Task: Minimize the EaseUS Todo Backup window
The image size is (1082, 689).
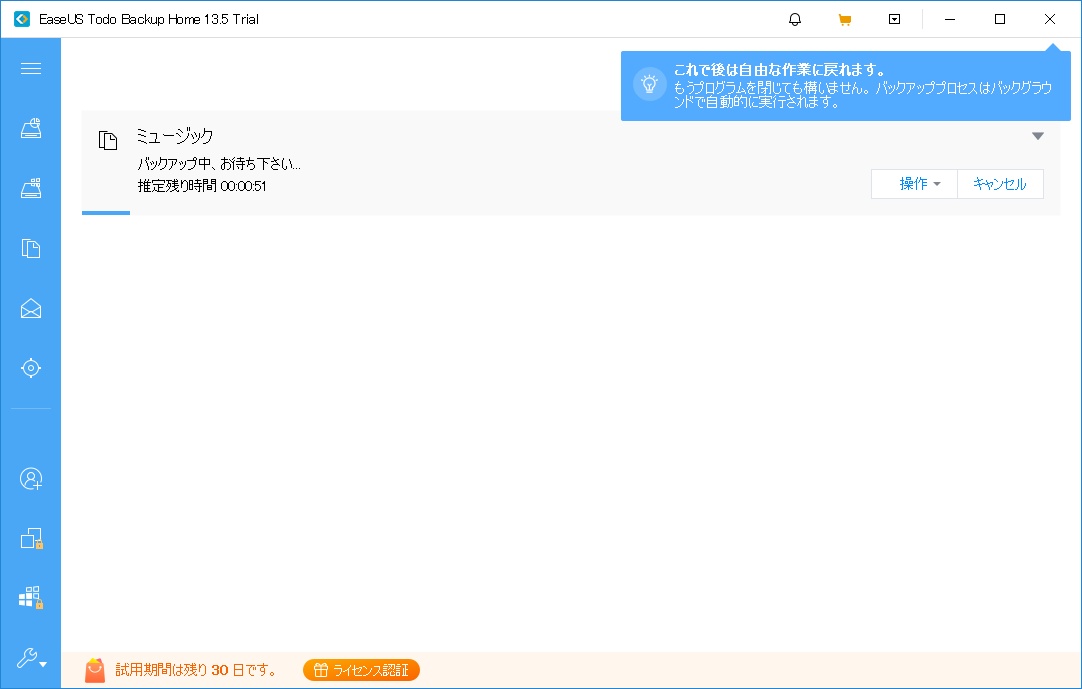Action: 950,19
